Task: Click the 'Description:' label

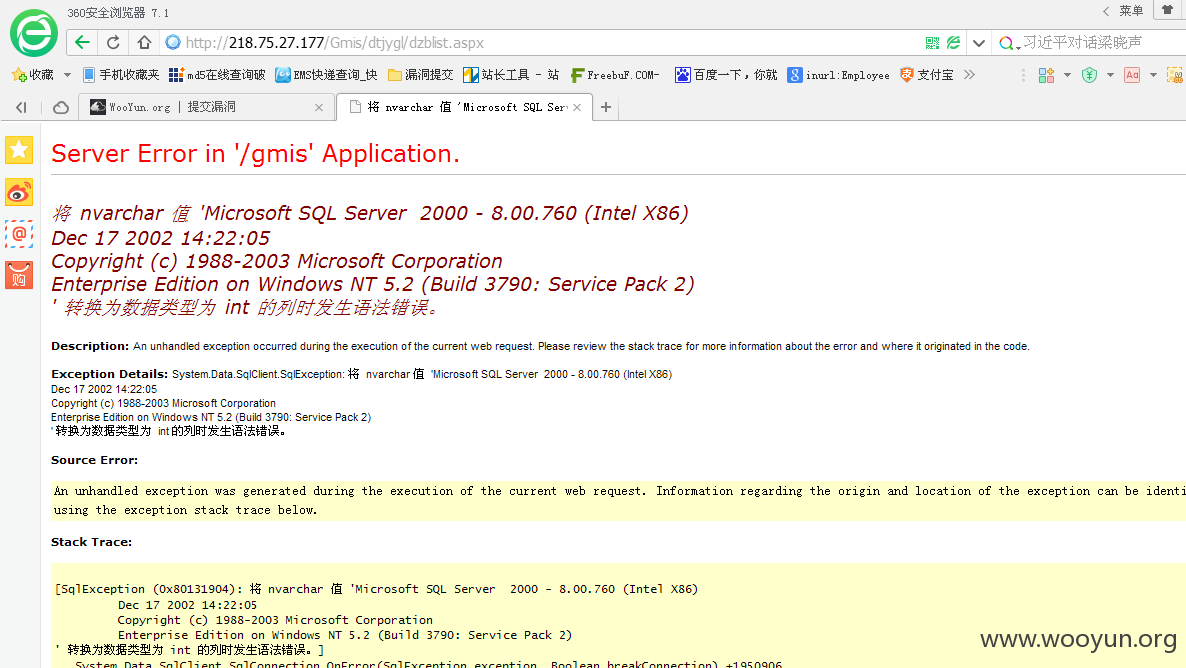Action: [x=90, y=346]
